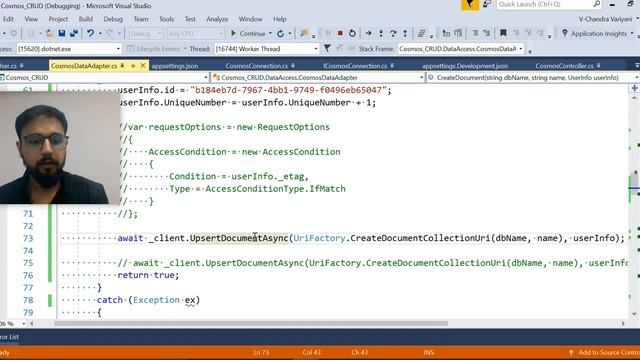
Task: Click the refresh browser link icon
Action: (280, 33)
